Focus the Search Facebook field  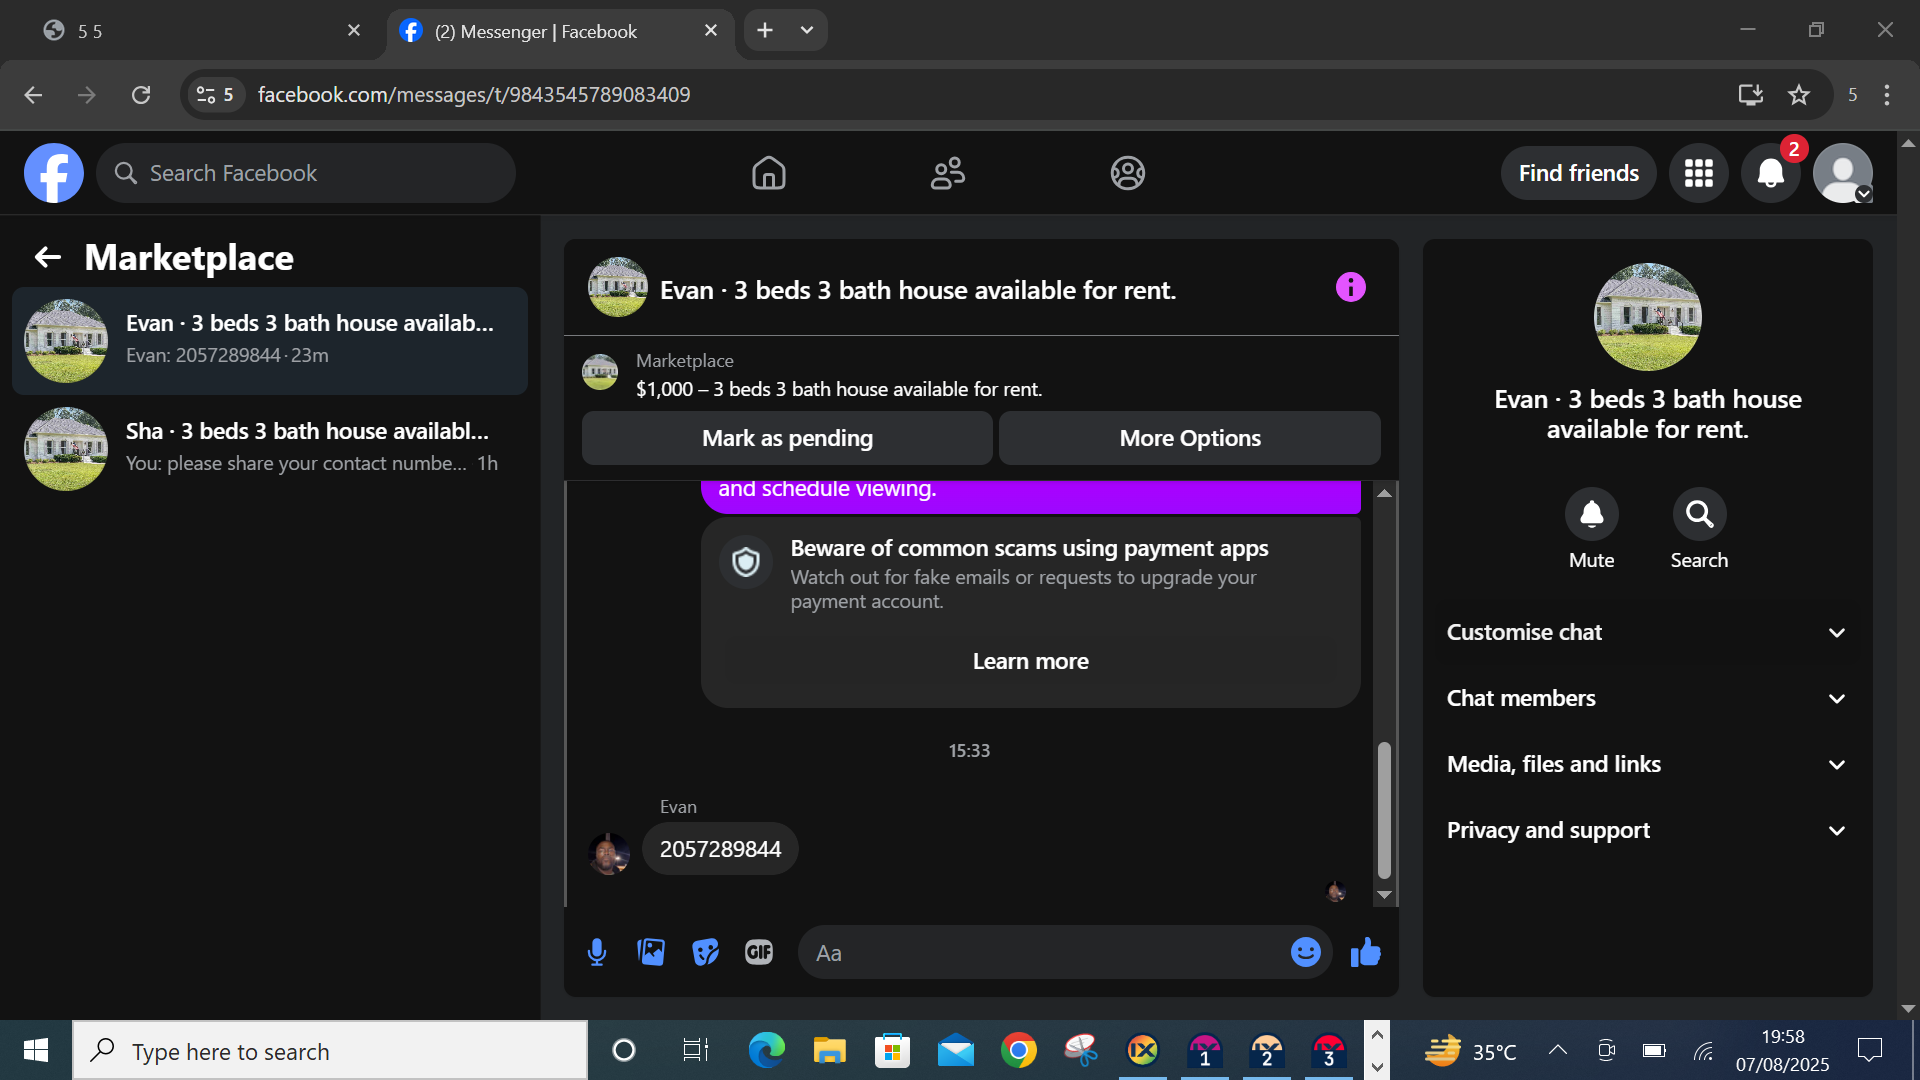306,173
